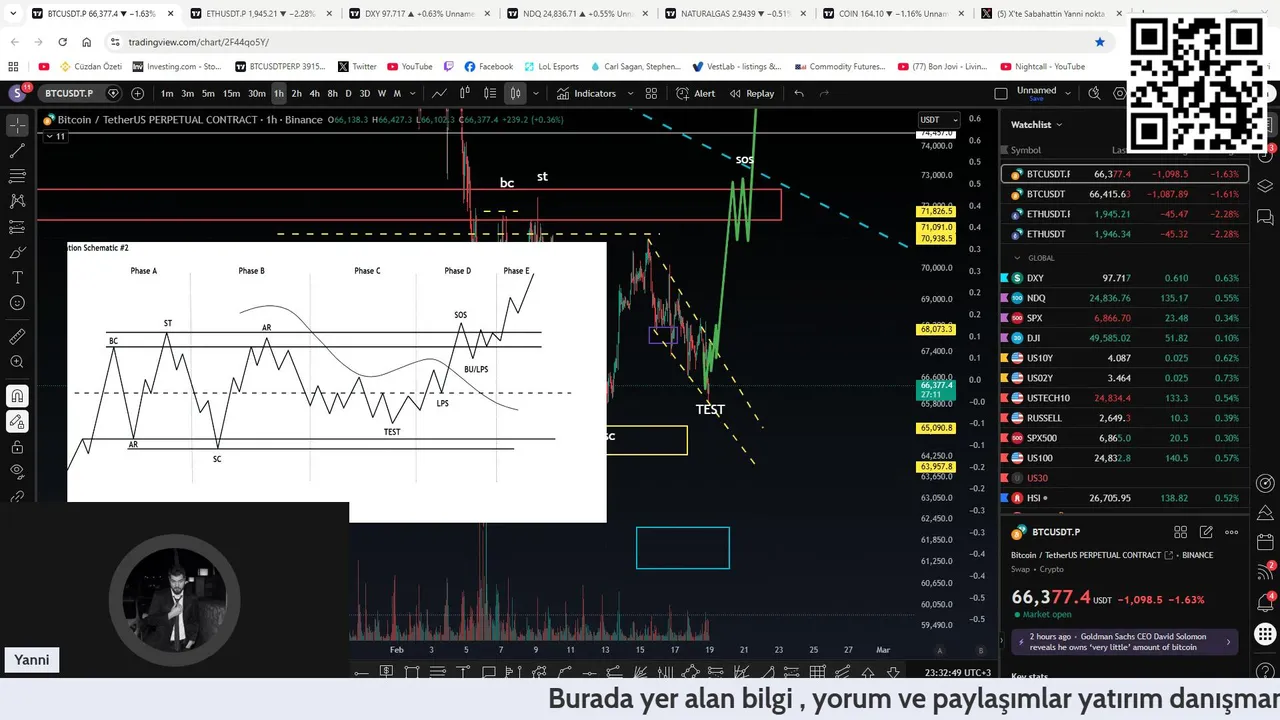
Task: Open the details panel grid icon beside BTCUSDT.P
Action: (1181, 533)
